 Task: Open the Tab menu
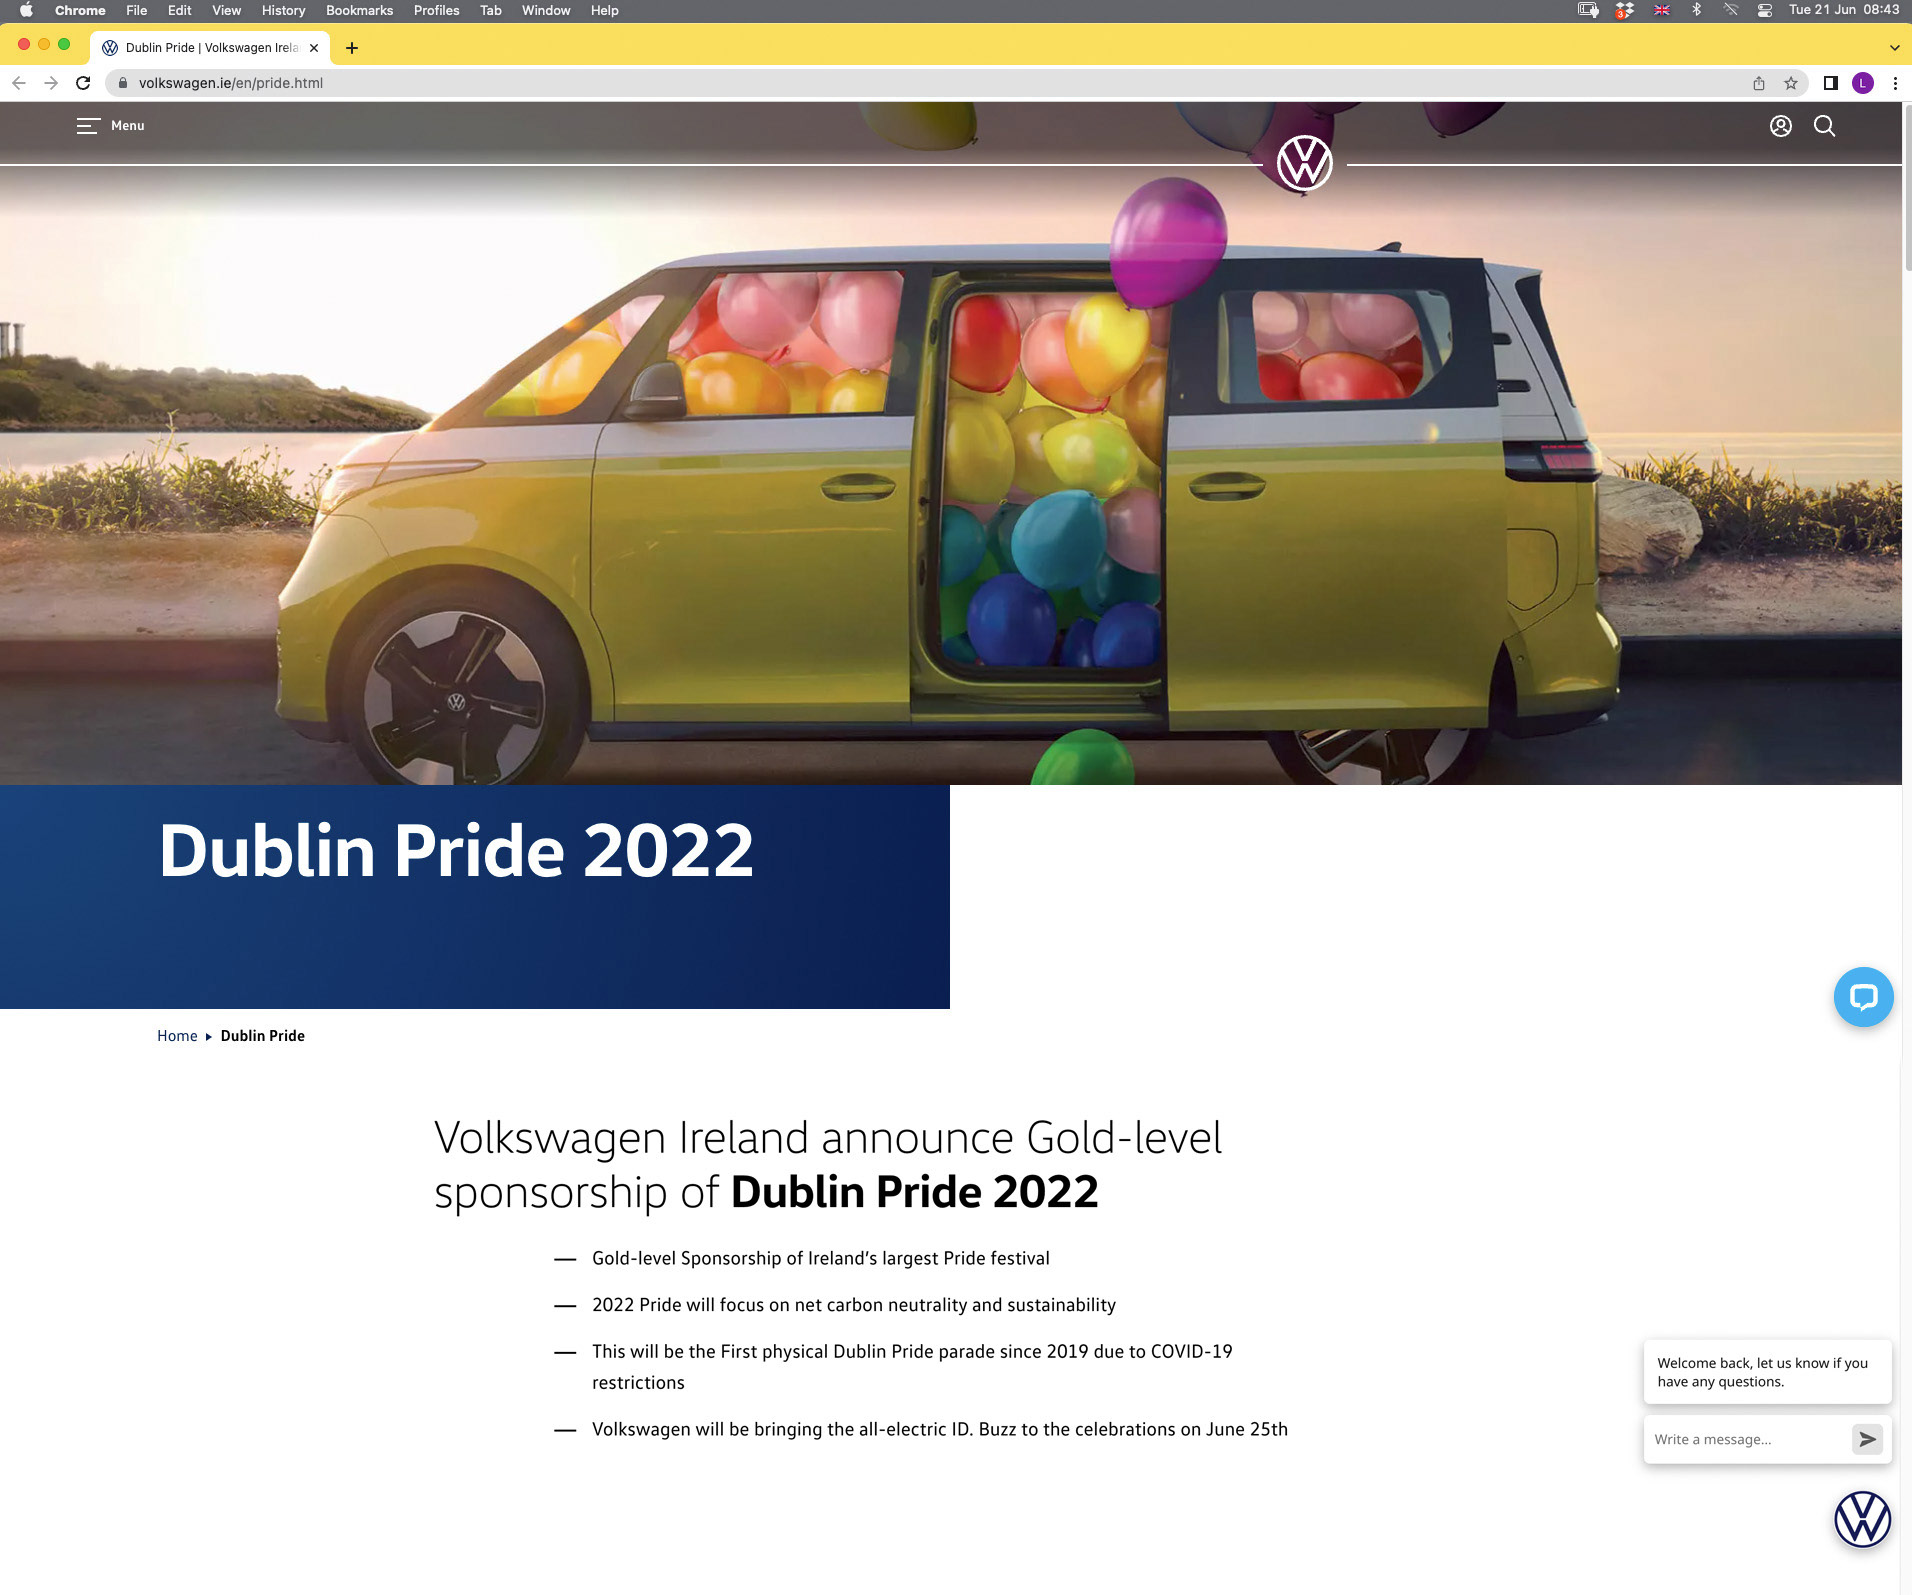(491, 10)
